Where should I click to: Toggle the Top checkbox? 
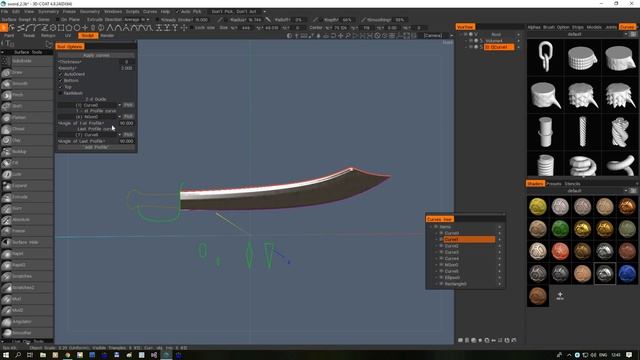[x=60, y=87]
